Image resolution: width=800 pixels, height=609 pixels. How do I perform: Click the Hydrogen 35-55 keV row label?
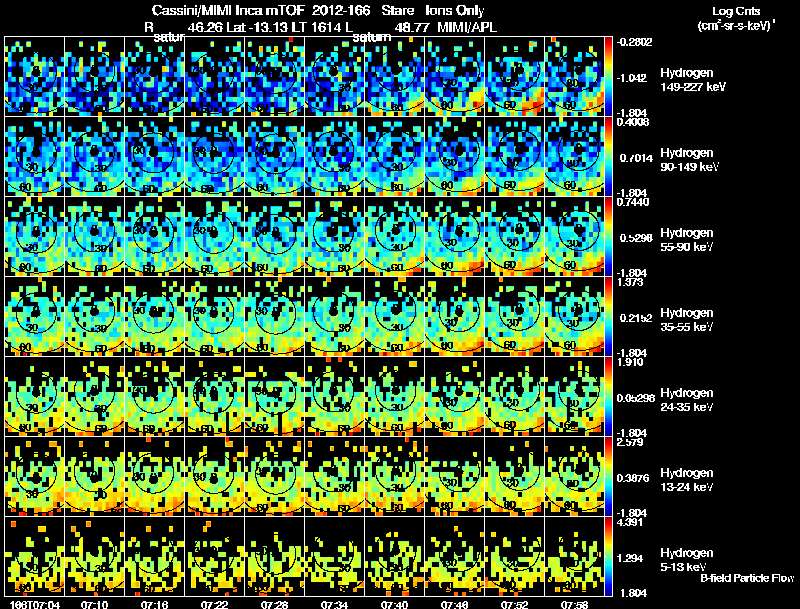point(686,320)
